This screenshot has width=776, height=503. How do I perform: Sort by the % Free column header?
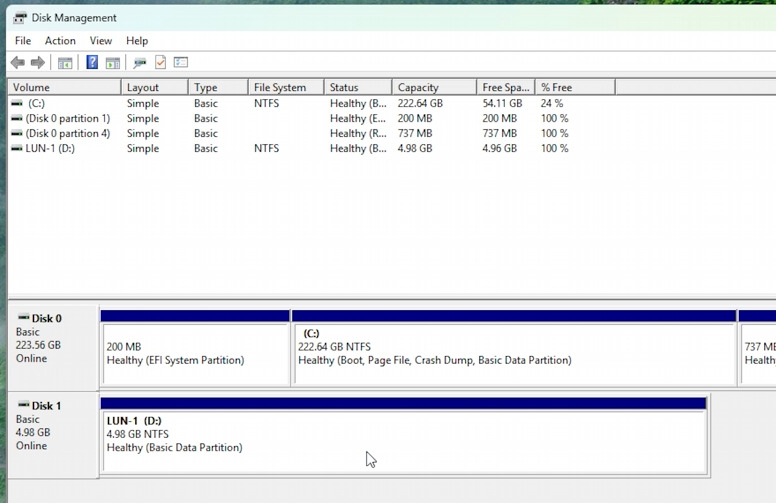pyautogui.click(x=575, y=87)
